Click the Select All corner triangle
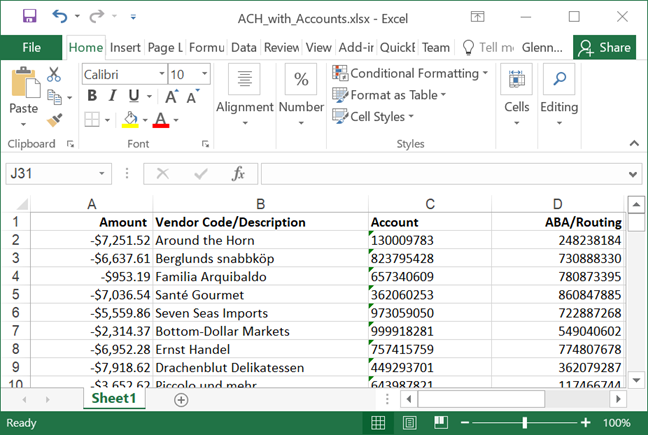The height and width of the screenshot is (435, 648). click(x=22, y=204)
